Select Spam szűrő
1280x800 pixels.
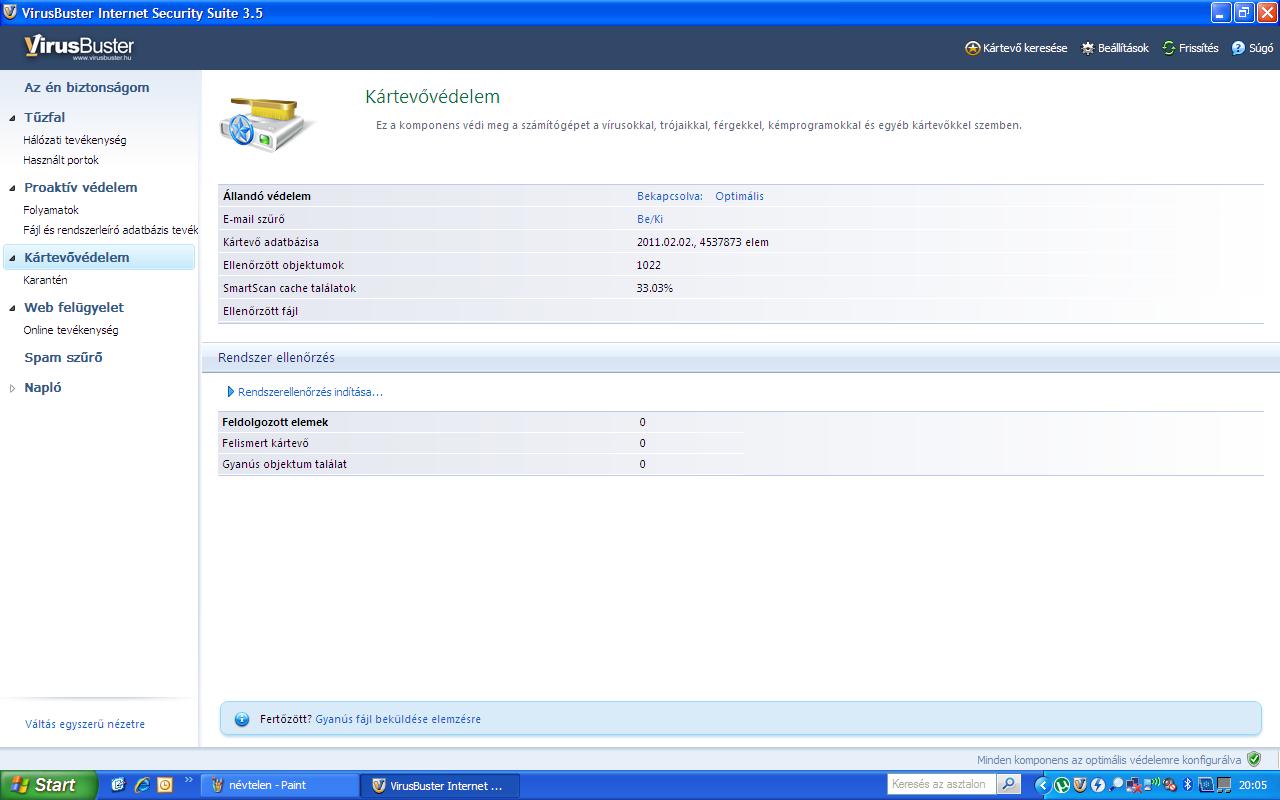[x=63, y=357]
